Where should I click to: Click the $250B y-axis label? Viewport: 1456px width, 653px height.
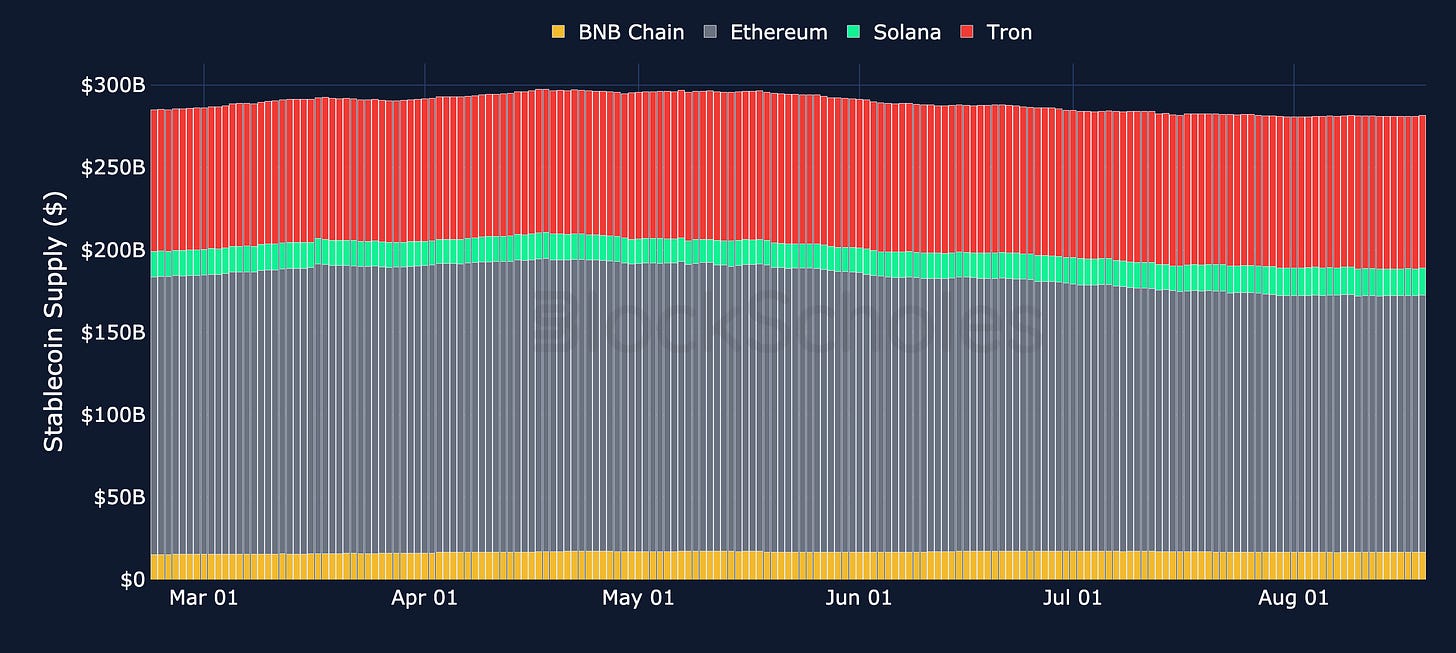pyautogui.click(x=113, y=167)
